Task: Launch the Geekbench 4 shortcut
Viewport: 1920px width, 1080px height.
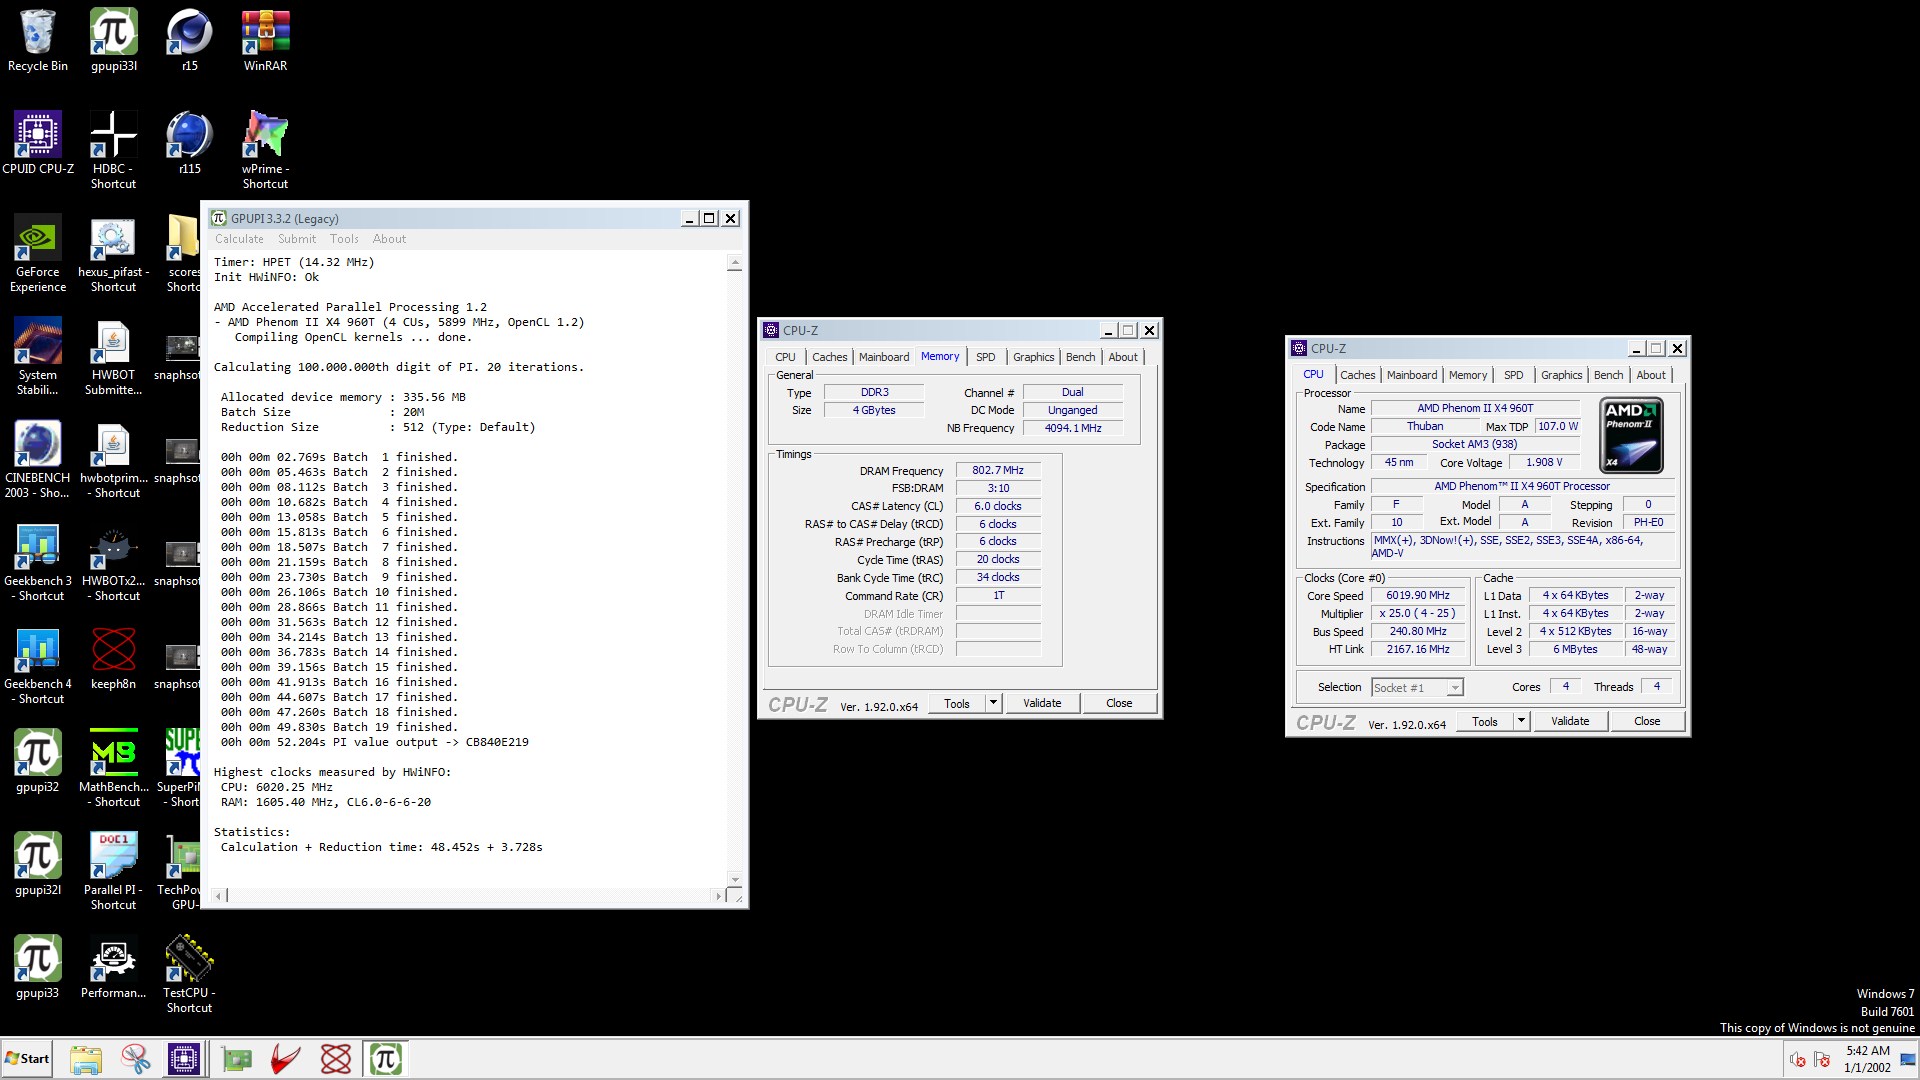Action: [x=38, y=665]
